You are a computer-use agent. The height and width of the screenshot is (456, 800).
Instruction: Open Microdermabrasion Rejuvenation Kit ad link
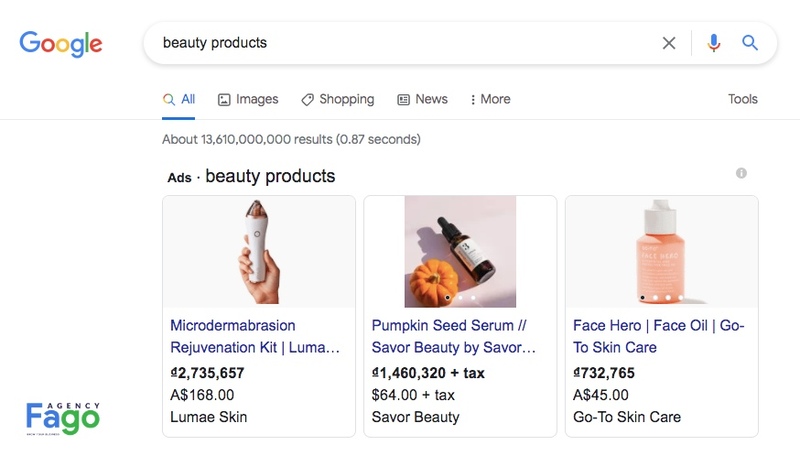pos(255,336)
